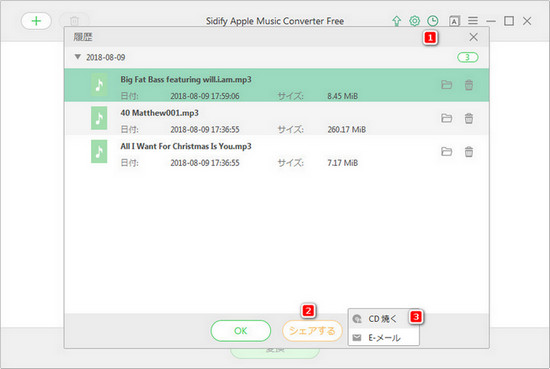
Task: Open the language selection icon
Action: click(454, 21)
